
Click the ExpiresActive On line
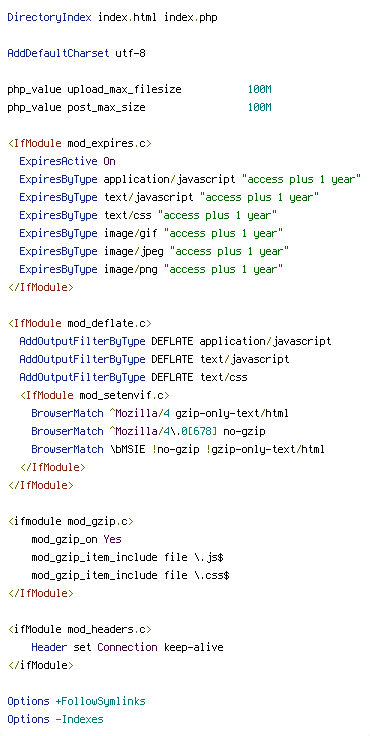67,161
